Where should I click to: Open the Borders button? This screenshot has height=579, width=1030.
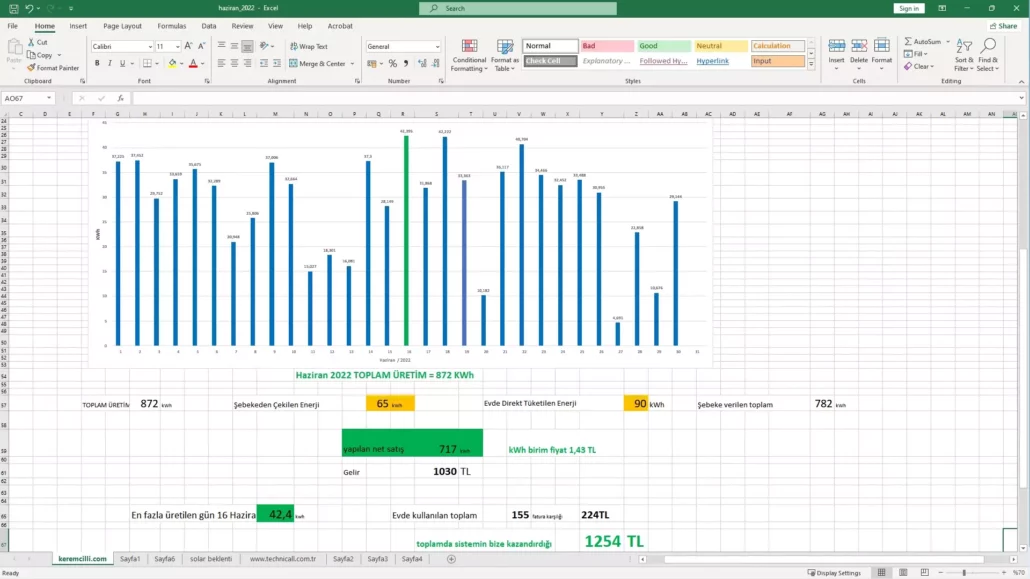pos(147,64)
